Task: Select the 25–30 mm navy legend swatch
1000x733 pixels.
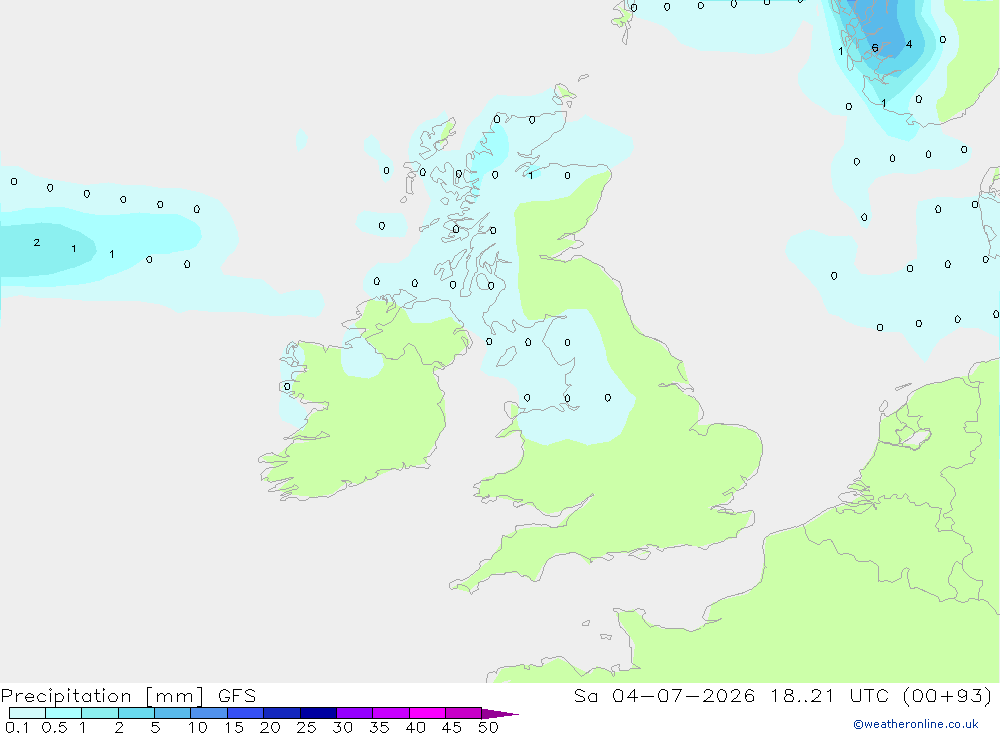Action: click(x=318, y=713)
